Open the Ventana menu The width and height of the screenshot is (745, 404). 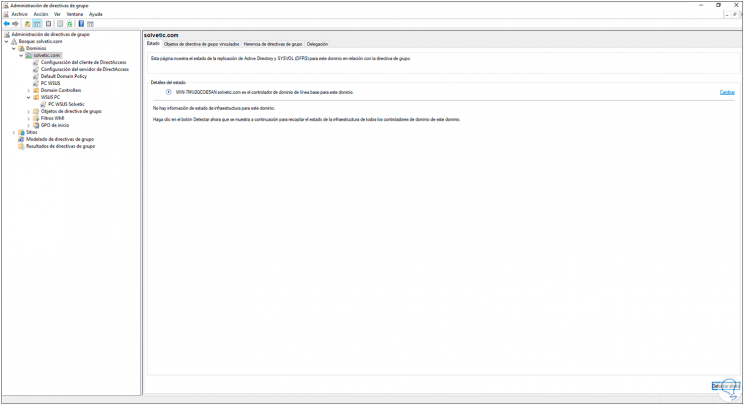(75, 14)
